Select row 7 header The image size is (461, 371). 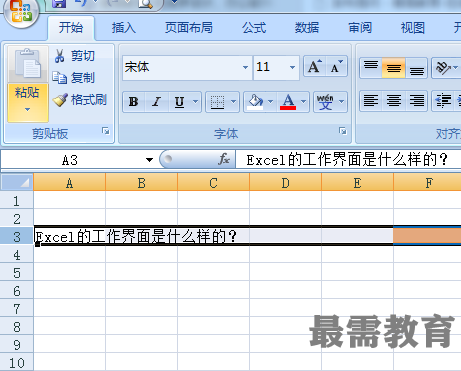point(17,308)
